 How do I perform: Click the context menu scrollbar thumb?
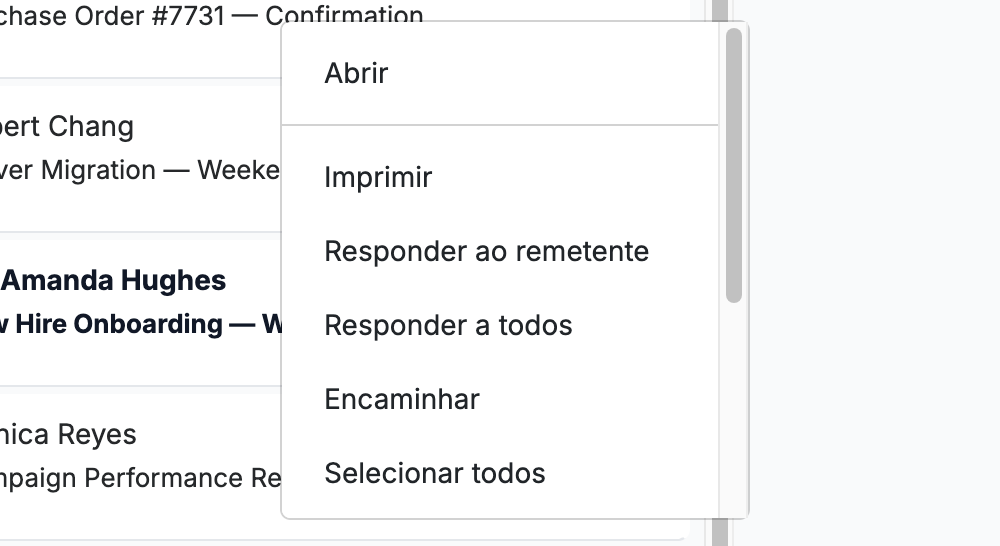tap(733, 165)
